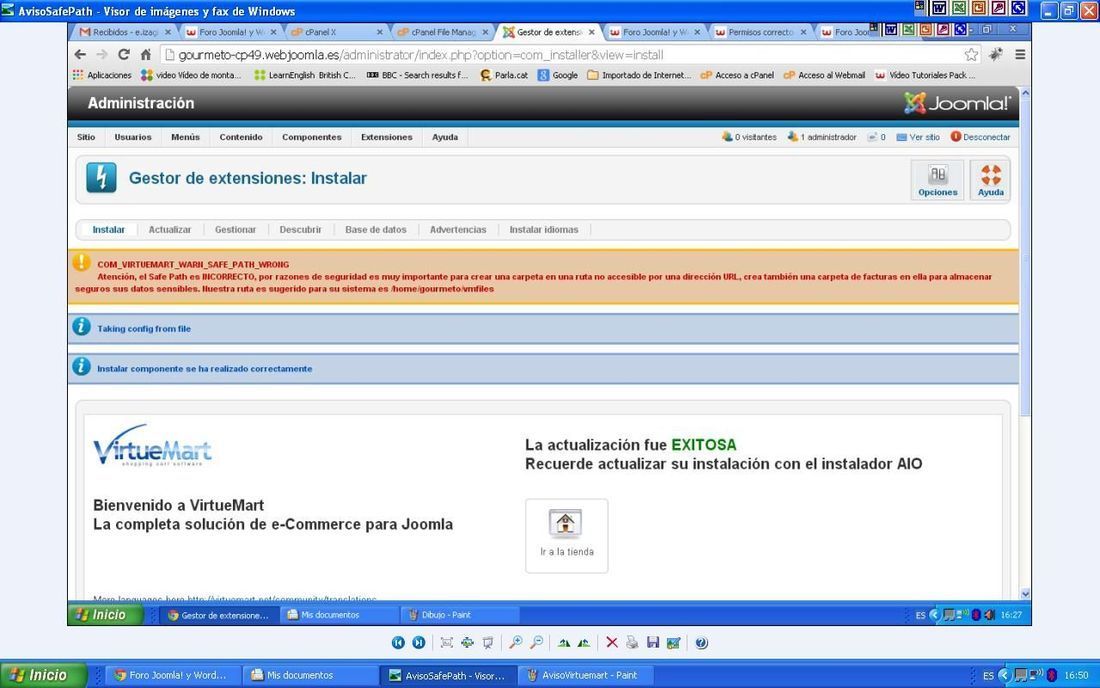Image resolution: width=1100 pixels, height=688 pixels.
Task: Switch to the Instalar idiomas tab
Action: pyautogui.click(x=544, y=230)
